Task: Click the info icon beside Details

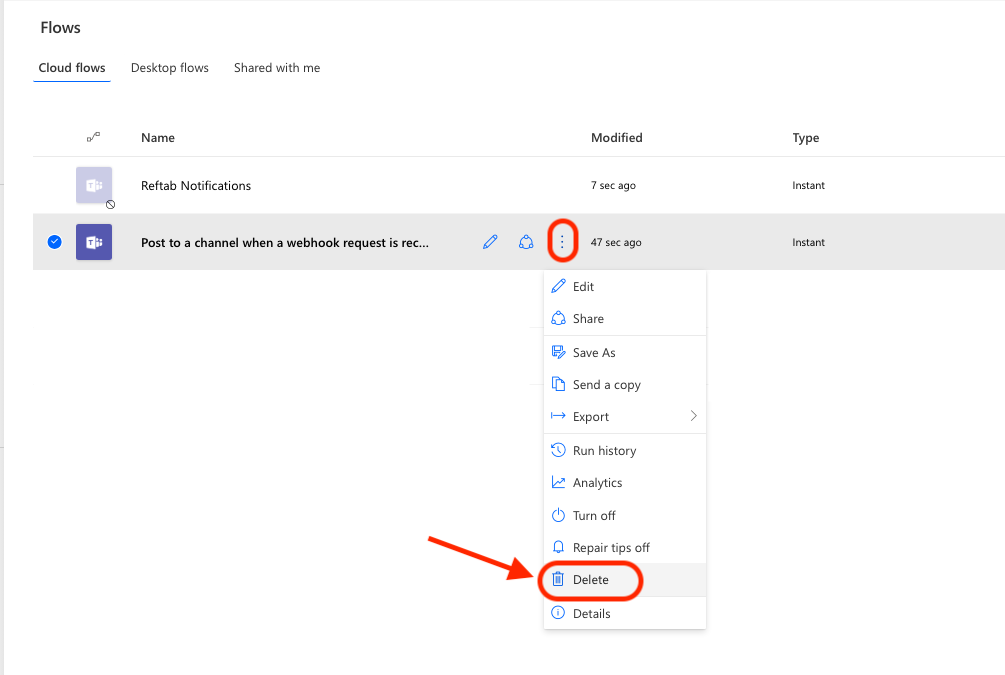Action: [x=559, y=613]
